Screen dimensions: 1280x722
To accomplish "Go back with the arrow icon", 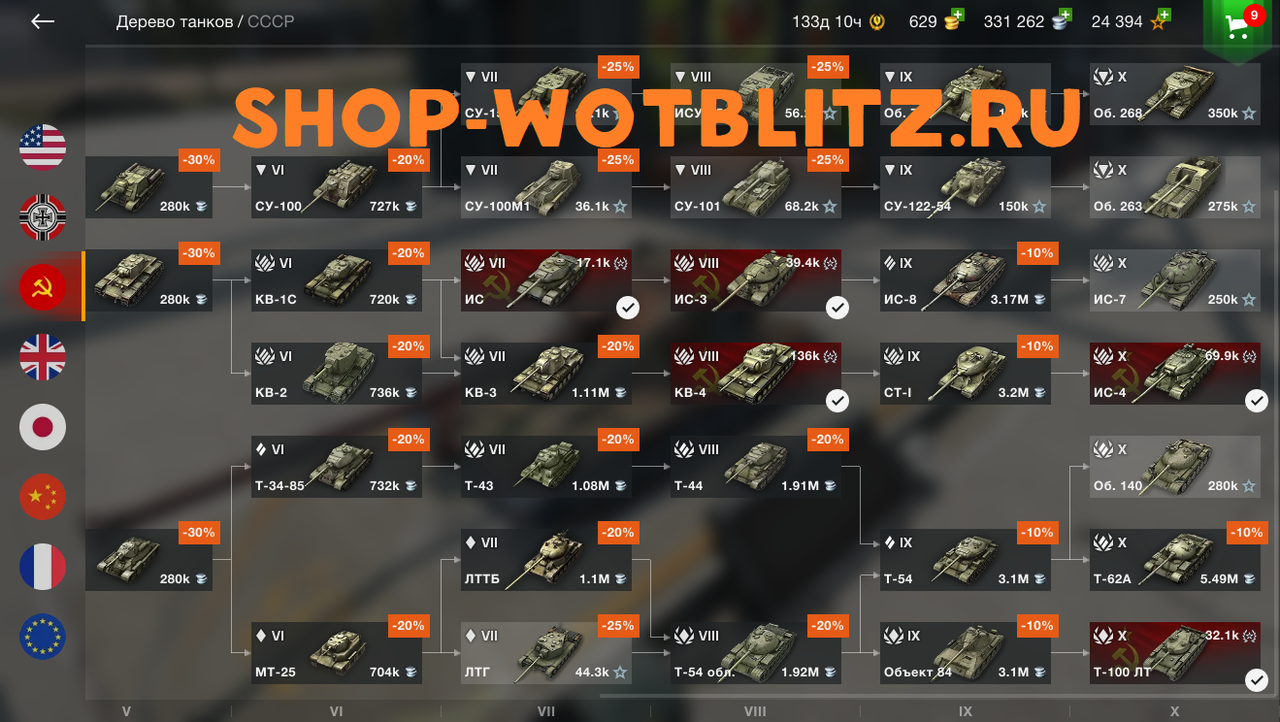I will click(42, 21).
